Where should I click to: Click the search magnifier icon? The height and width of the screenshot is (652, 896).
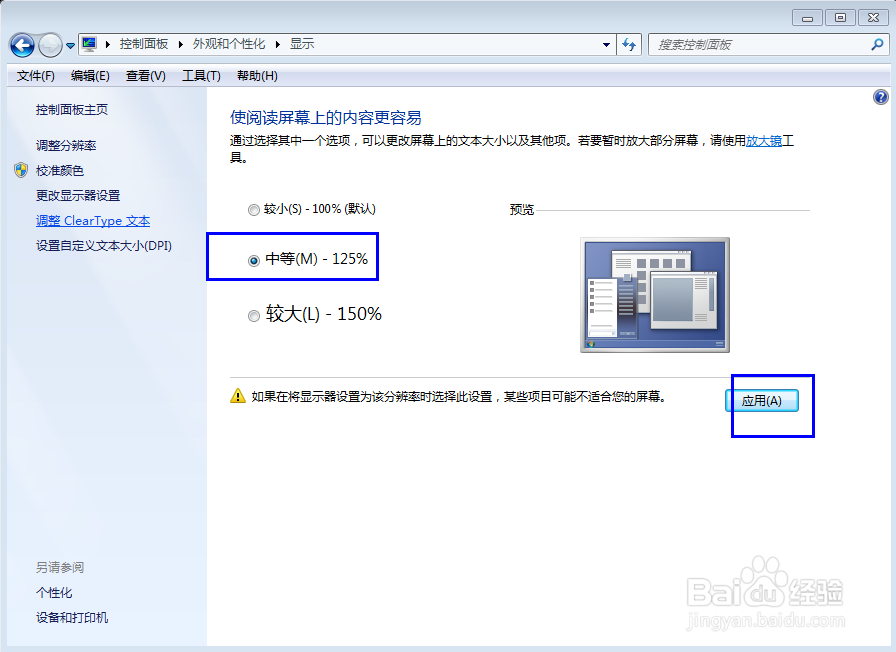[875, 45]
